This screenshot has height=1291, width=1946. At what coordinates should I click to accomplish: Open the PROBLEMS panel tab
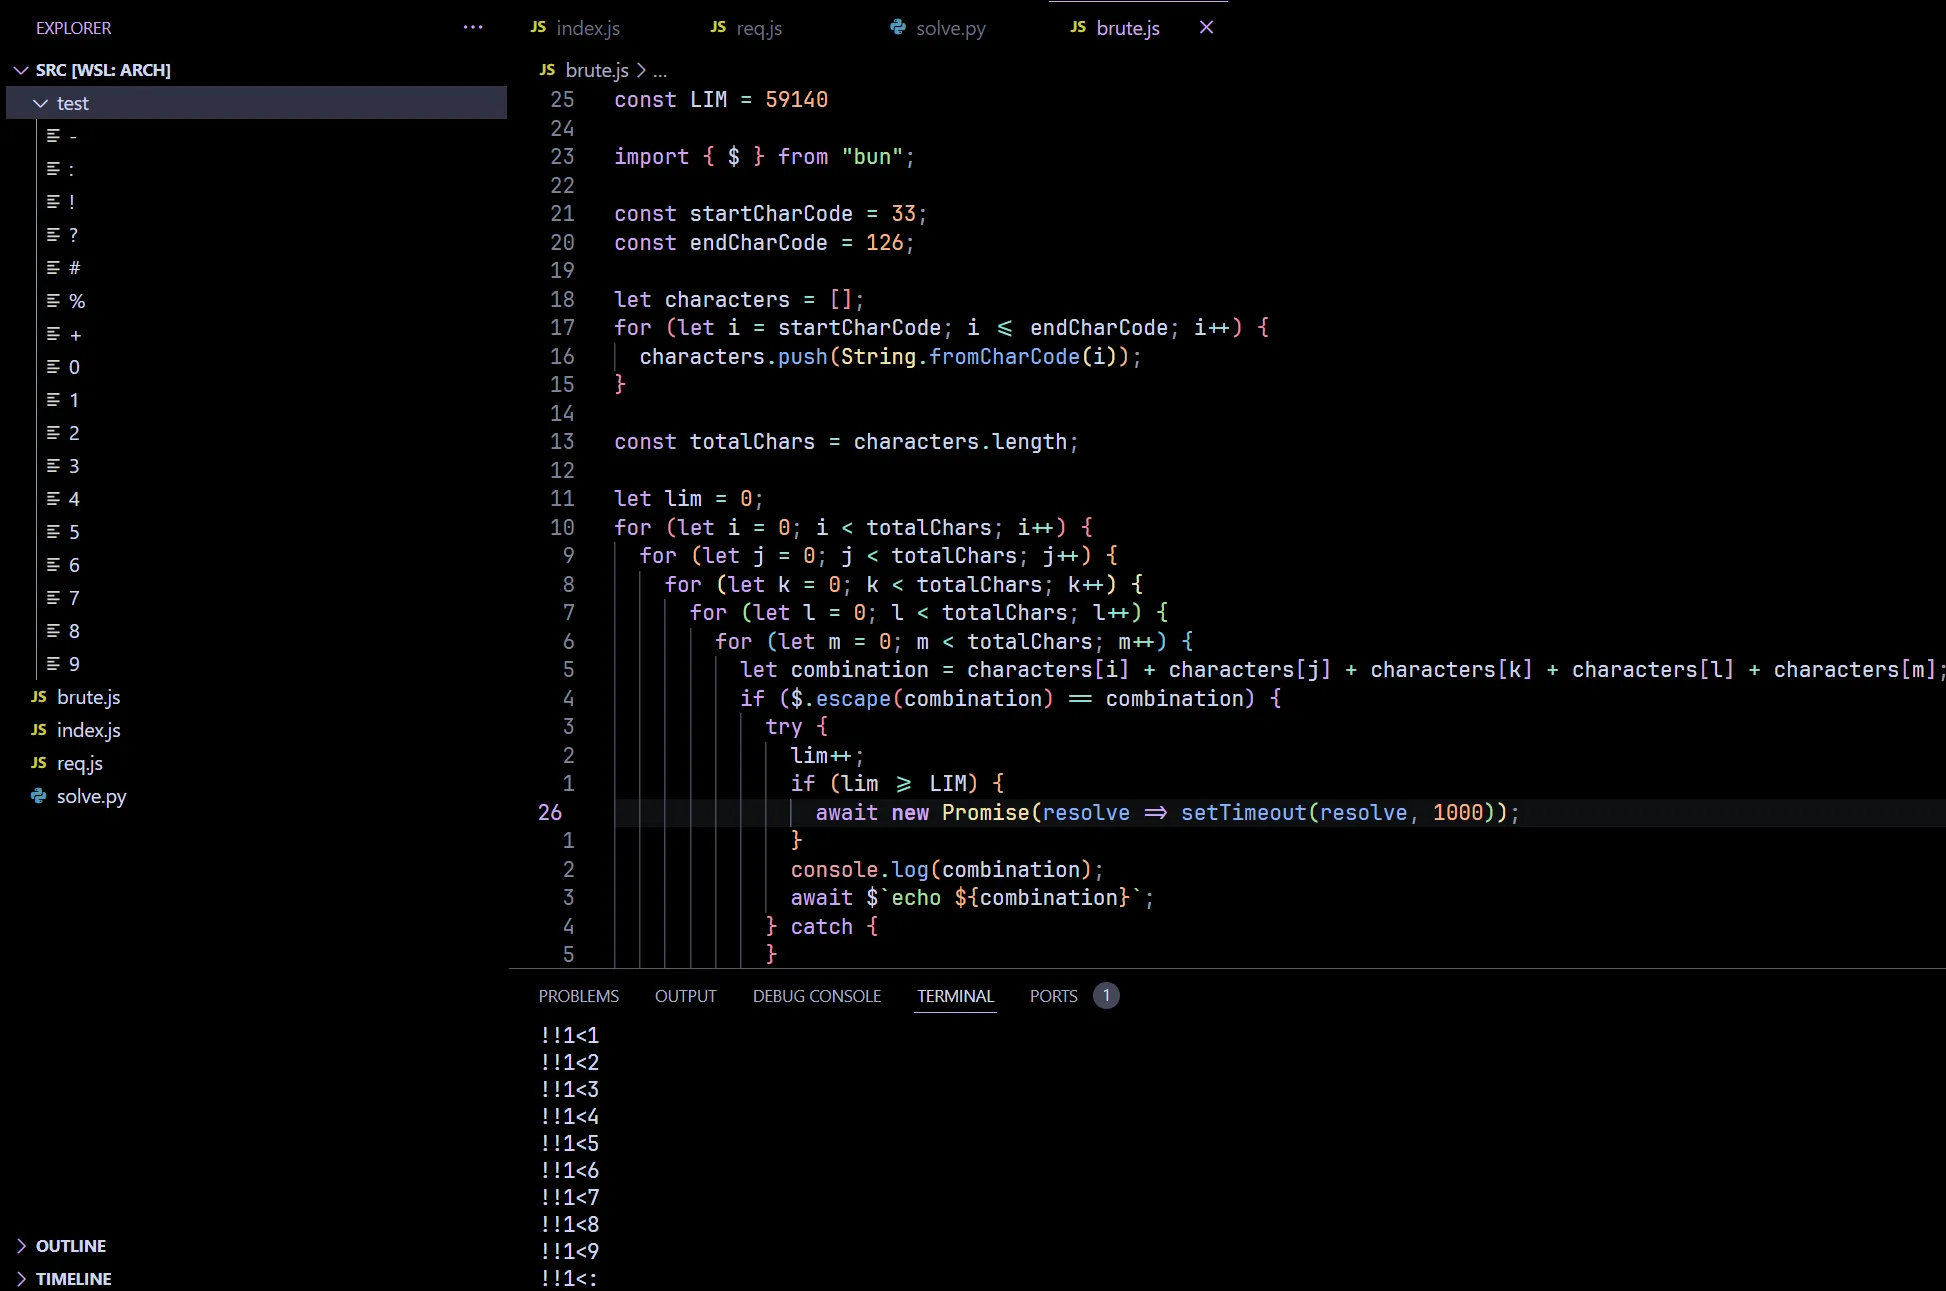pos(578,996)
